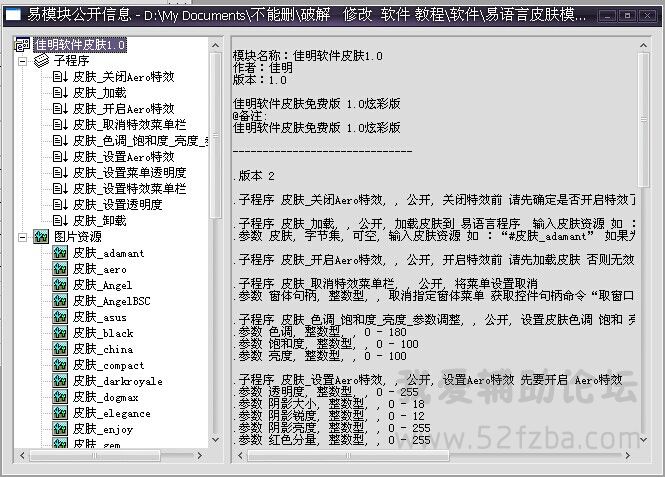Click tree panel scroll right arrow
The image size is (665, 477).
[199, 456]
